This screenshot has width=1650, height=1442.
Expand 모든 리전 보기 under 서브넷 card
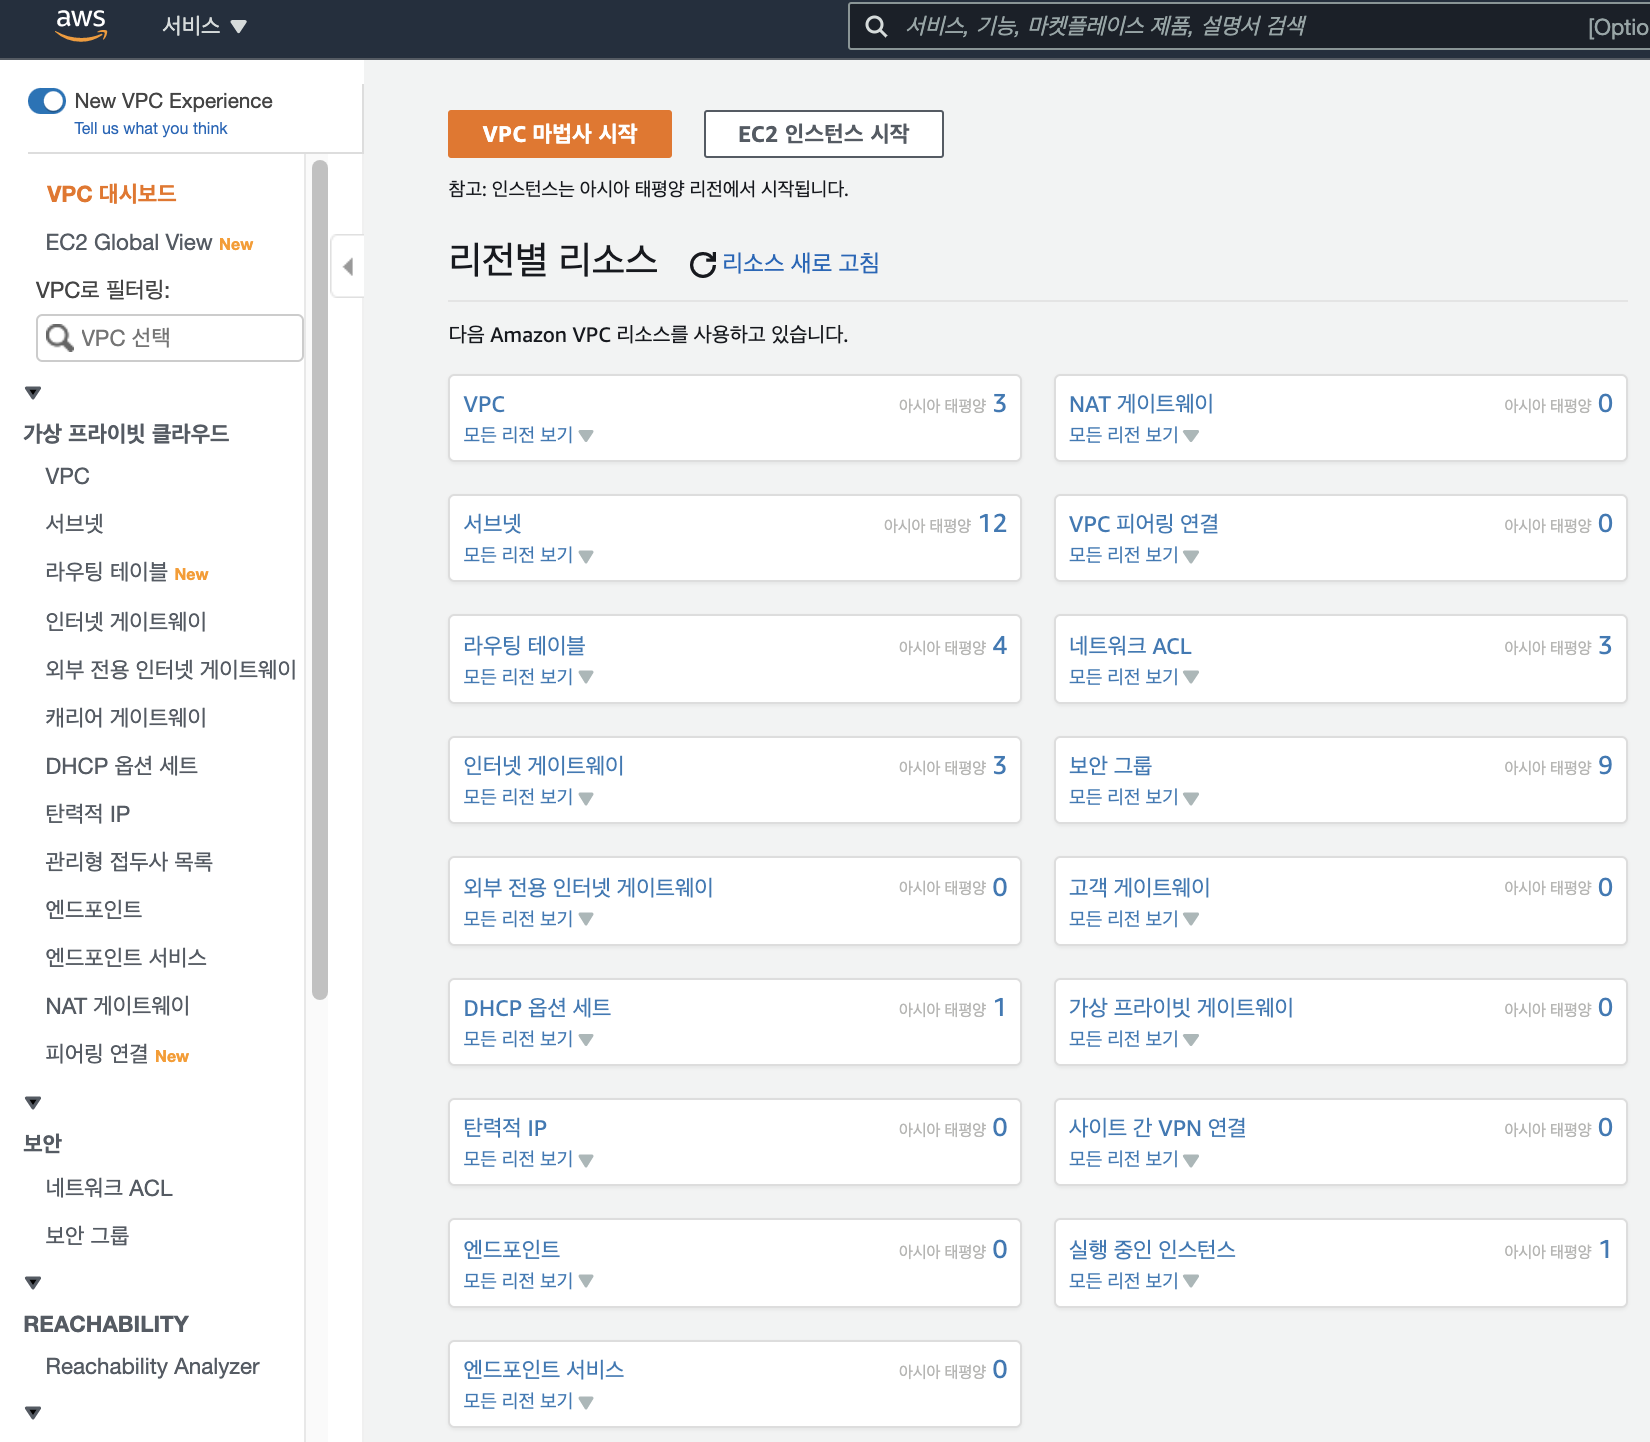528,555
